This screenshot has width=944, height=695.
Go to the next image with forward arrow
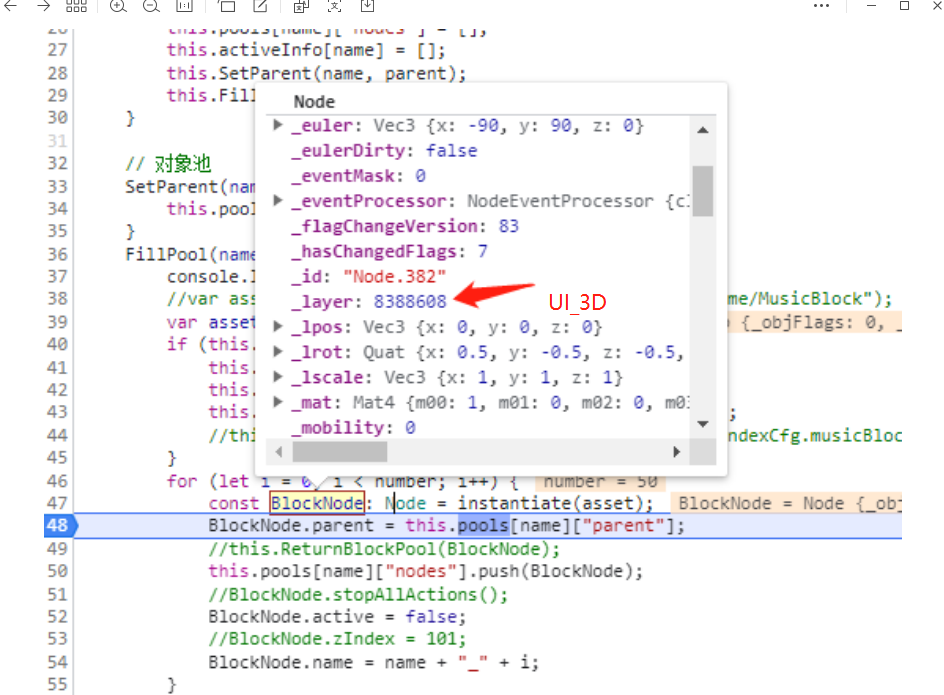(43, 6)
